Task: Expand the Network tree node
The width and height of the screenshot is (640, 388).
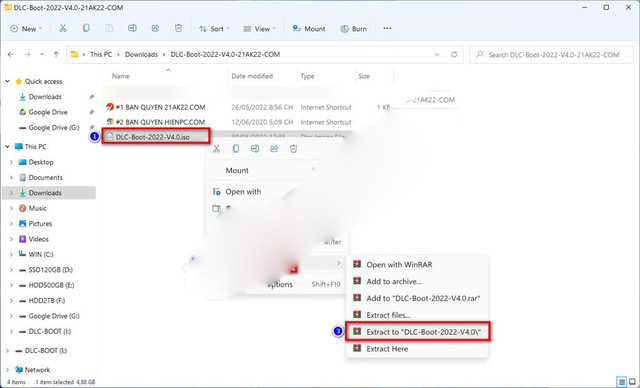Action: [x=7, y=370]
